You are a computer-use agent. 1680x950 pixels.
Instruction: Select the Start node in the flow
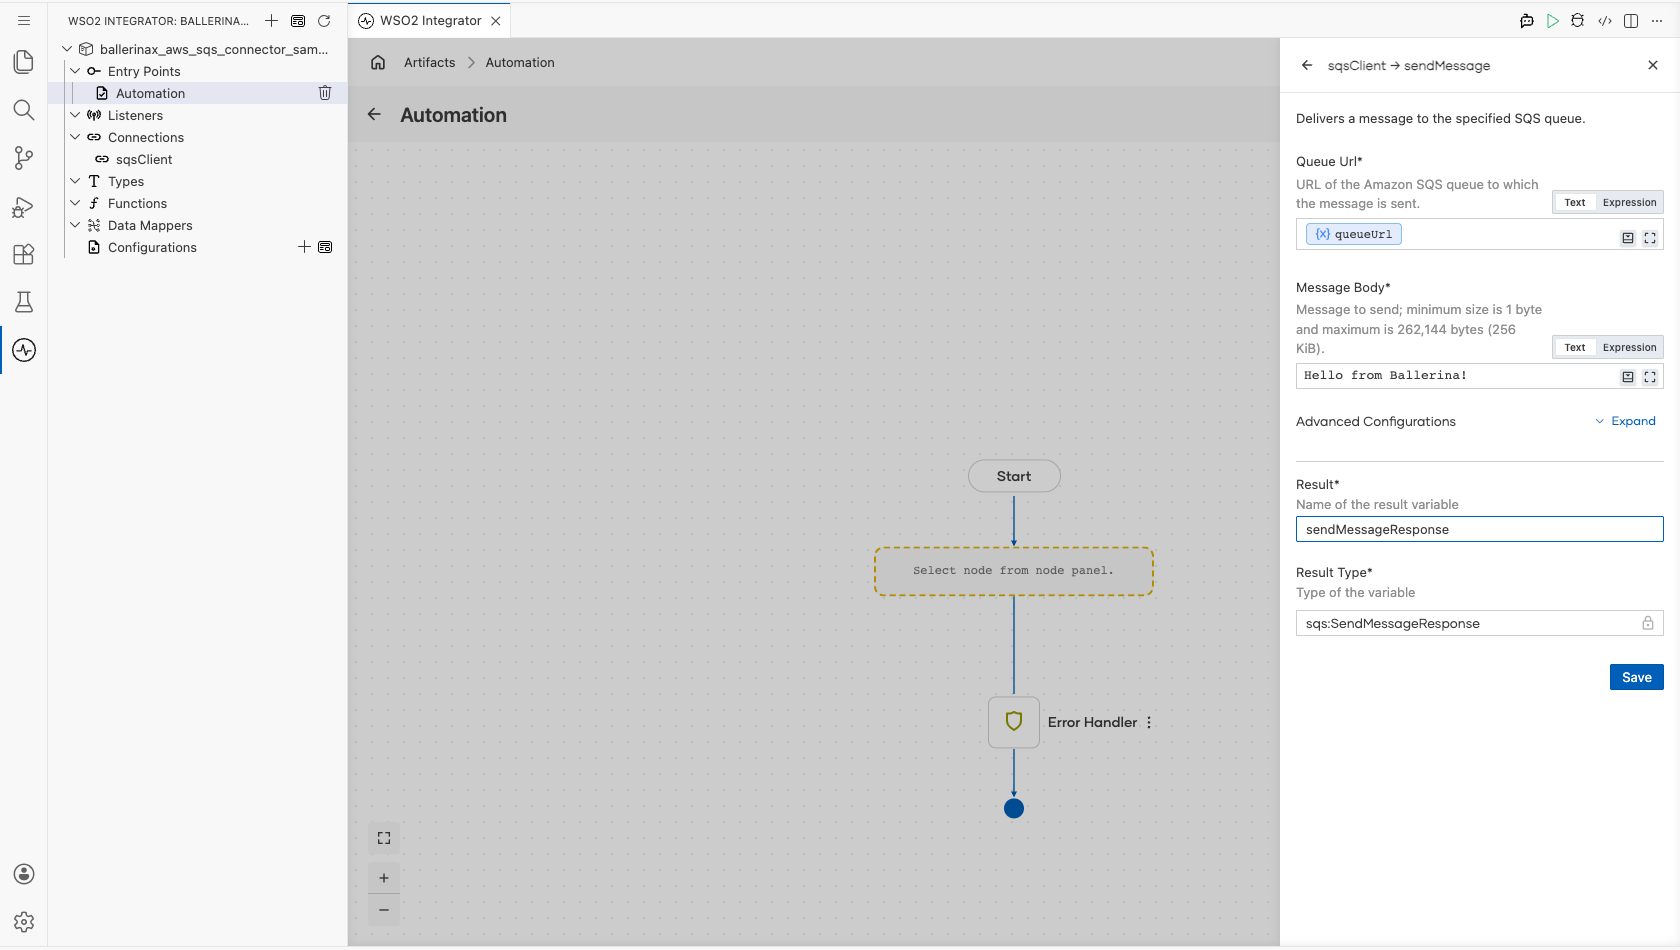click(1014, 476)
